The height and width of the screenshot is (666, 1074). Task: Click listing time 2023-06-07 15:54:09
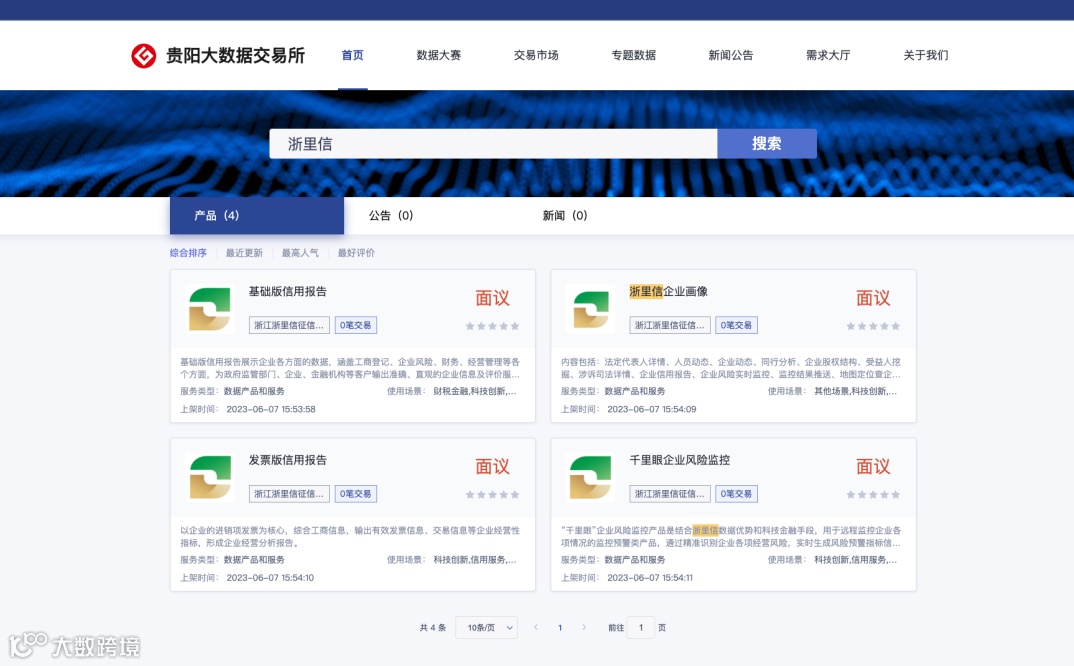click(651, 409)
